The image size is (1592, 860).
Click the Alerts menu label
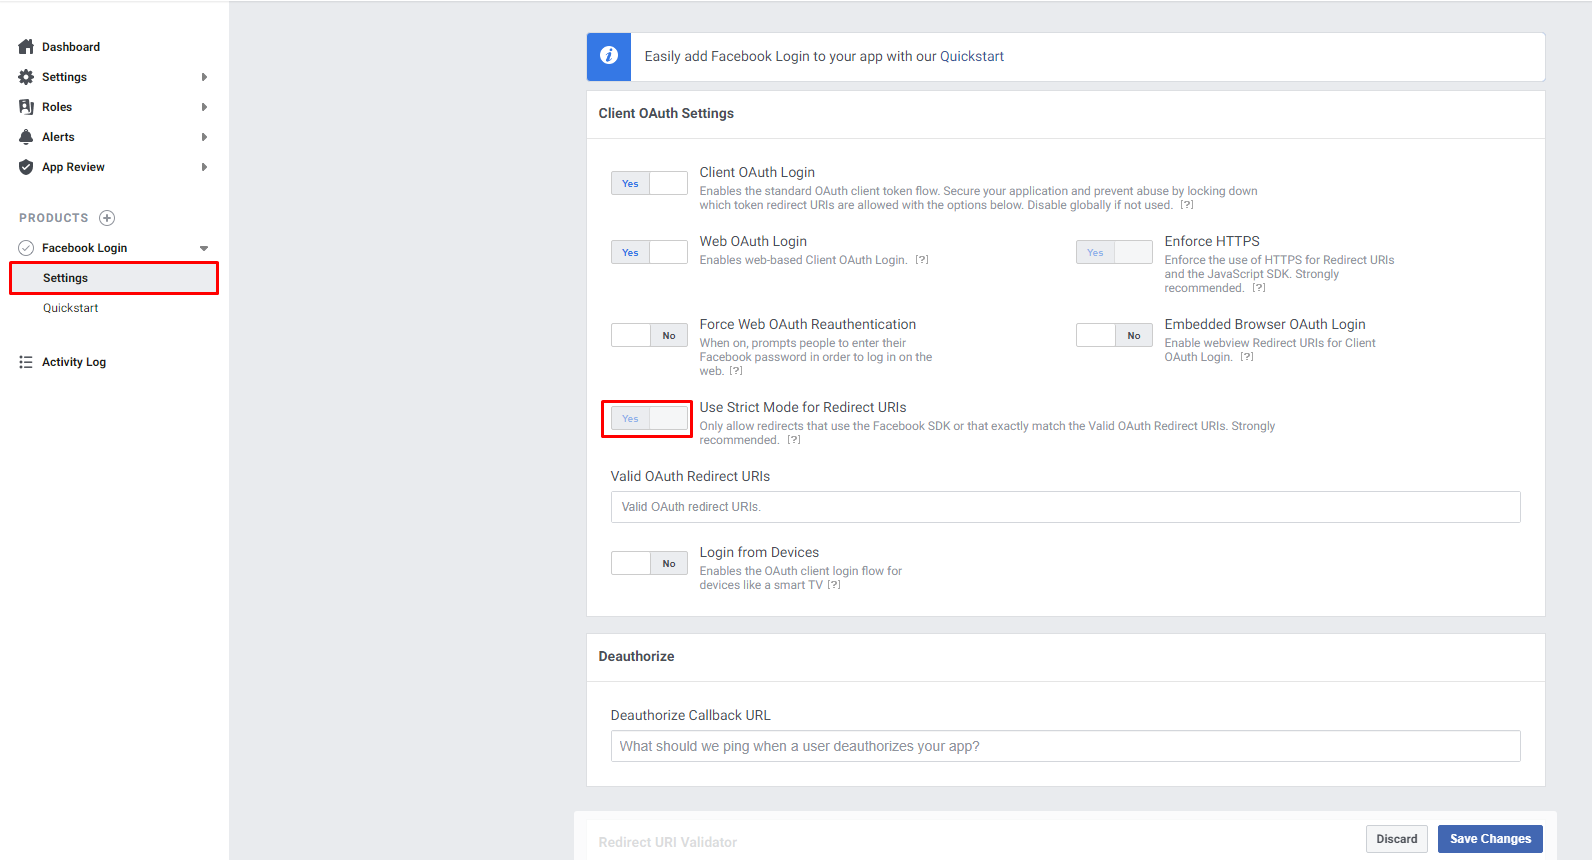click(x=58, y=137)
